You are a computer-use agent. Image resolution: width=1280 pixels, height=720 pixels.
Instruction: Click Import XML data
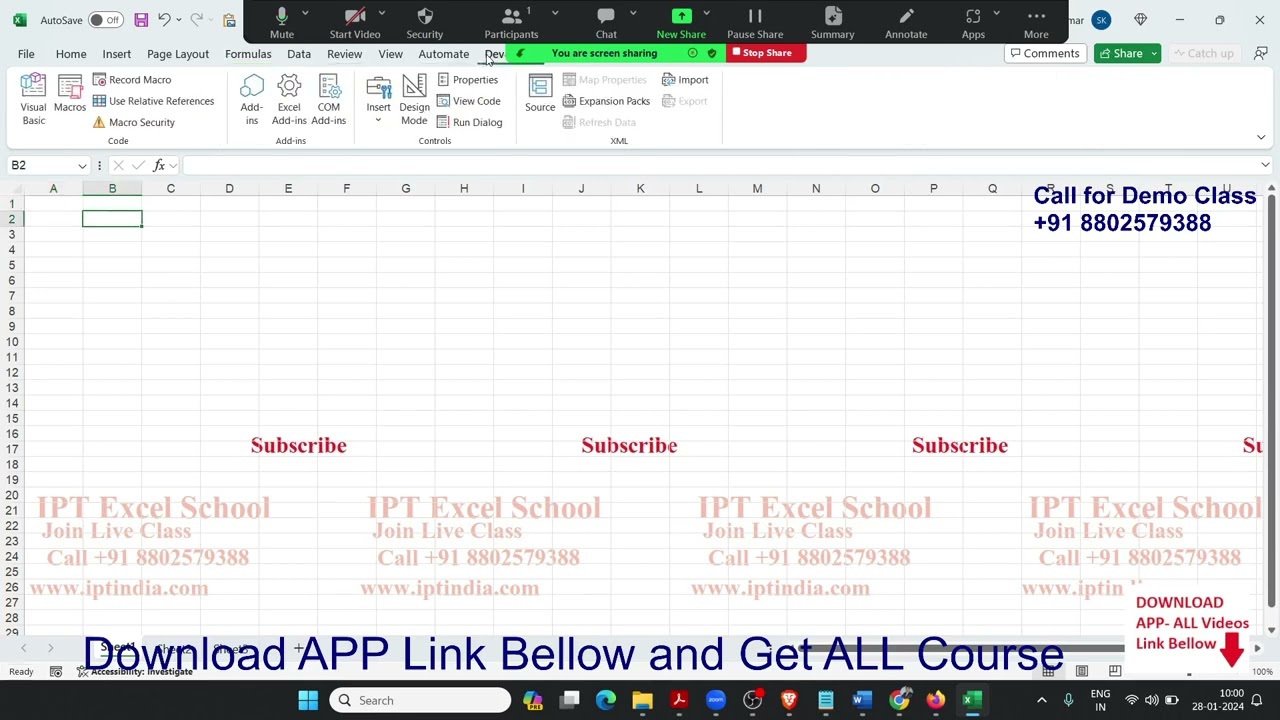tap(685, 80)
